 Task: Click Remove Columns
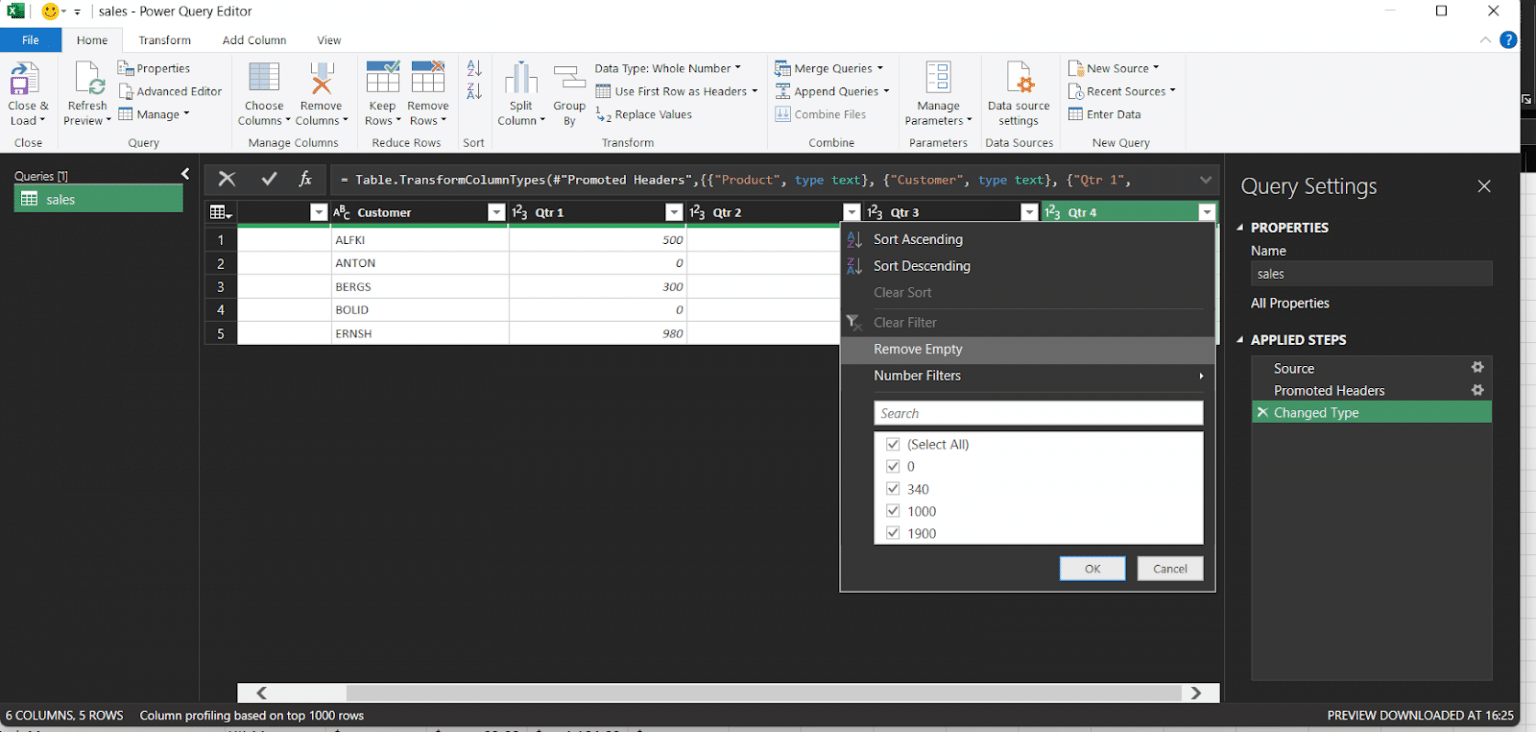[321, 90]
